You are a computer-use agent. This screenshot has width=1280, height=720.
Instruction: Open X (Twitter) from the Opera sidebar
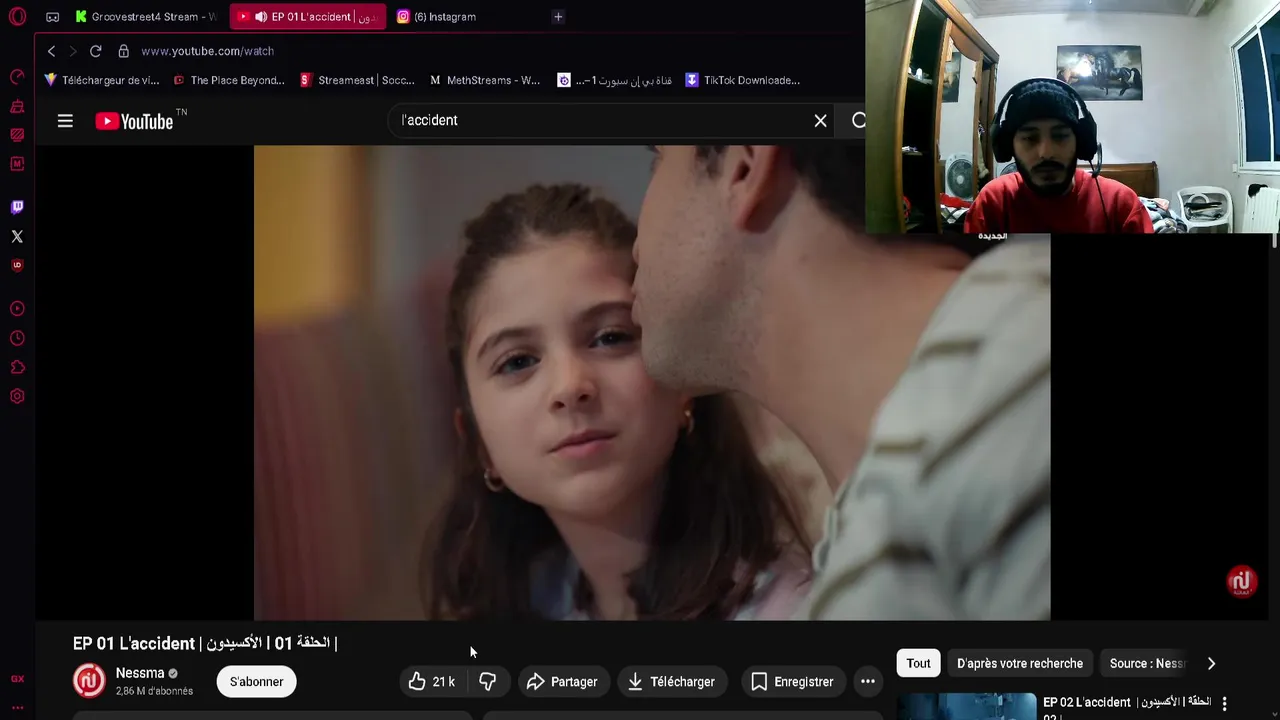(x=17, y=236)
